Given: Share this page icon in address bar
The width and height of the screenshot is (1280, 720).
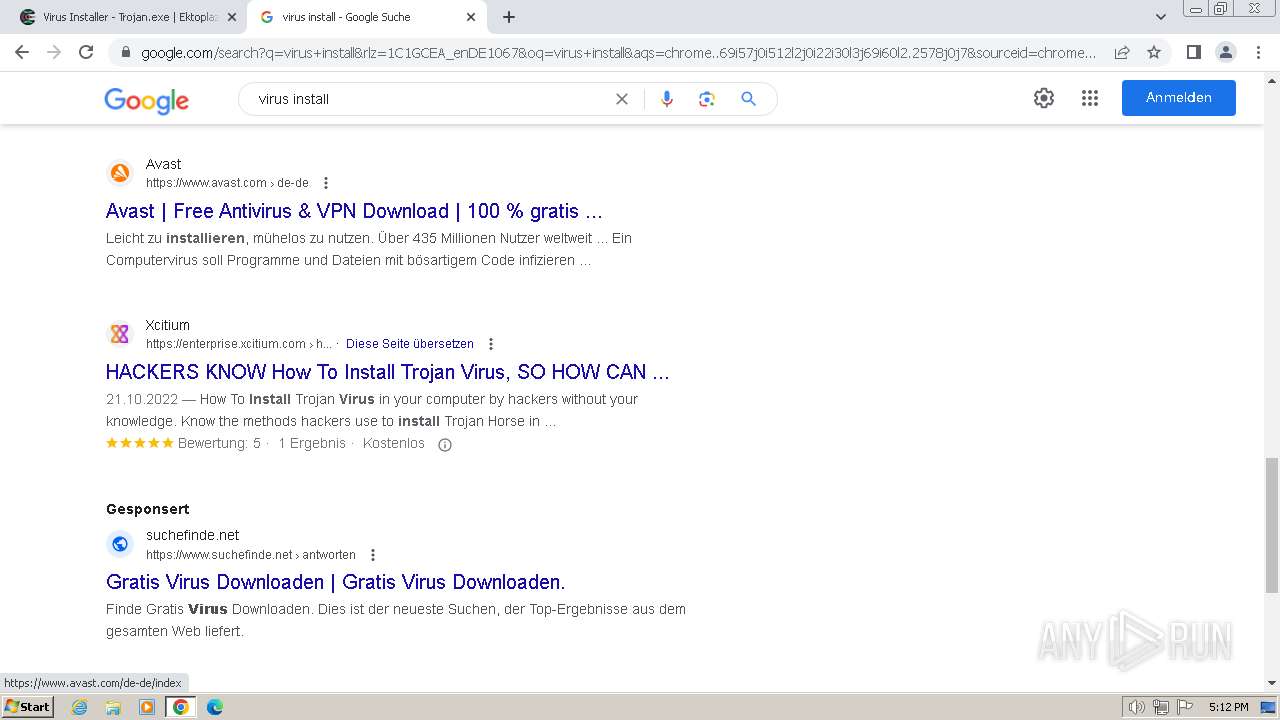Looking at the screenshot, I should pyautogui.click(x=1122, y=52).
